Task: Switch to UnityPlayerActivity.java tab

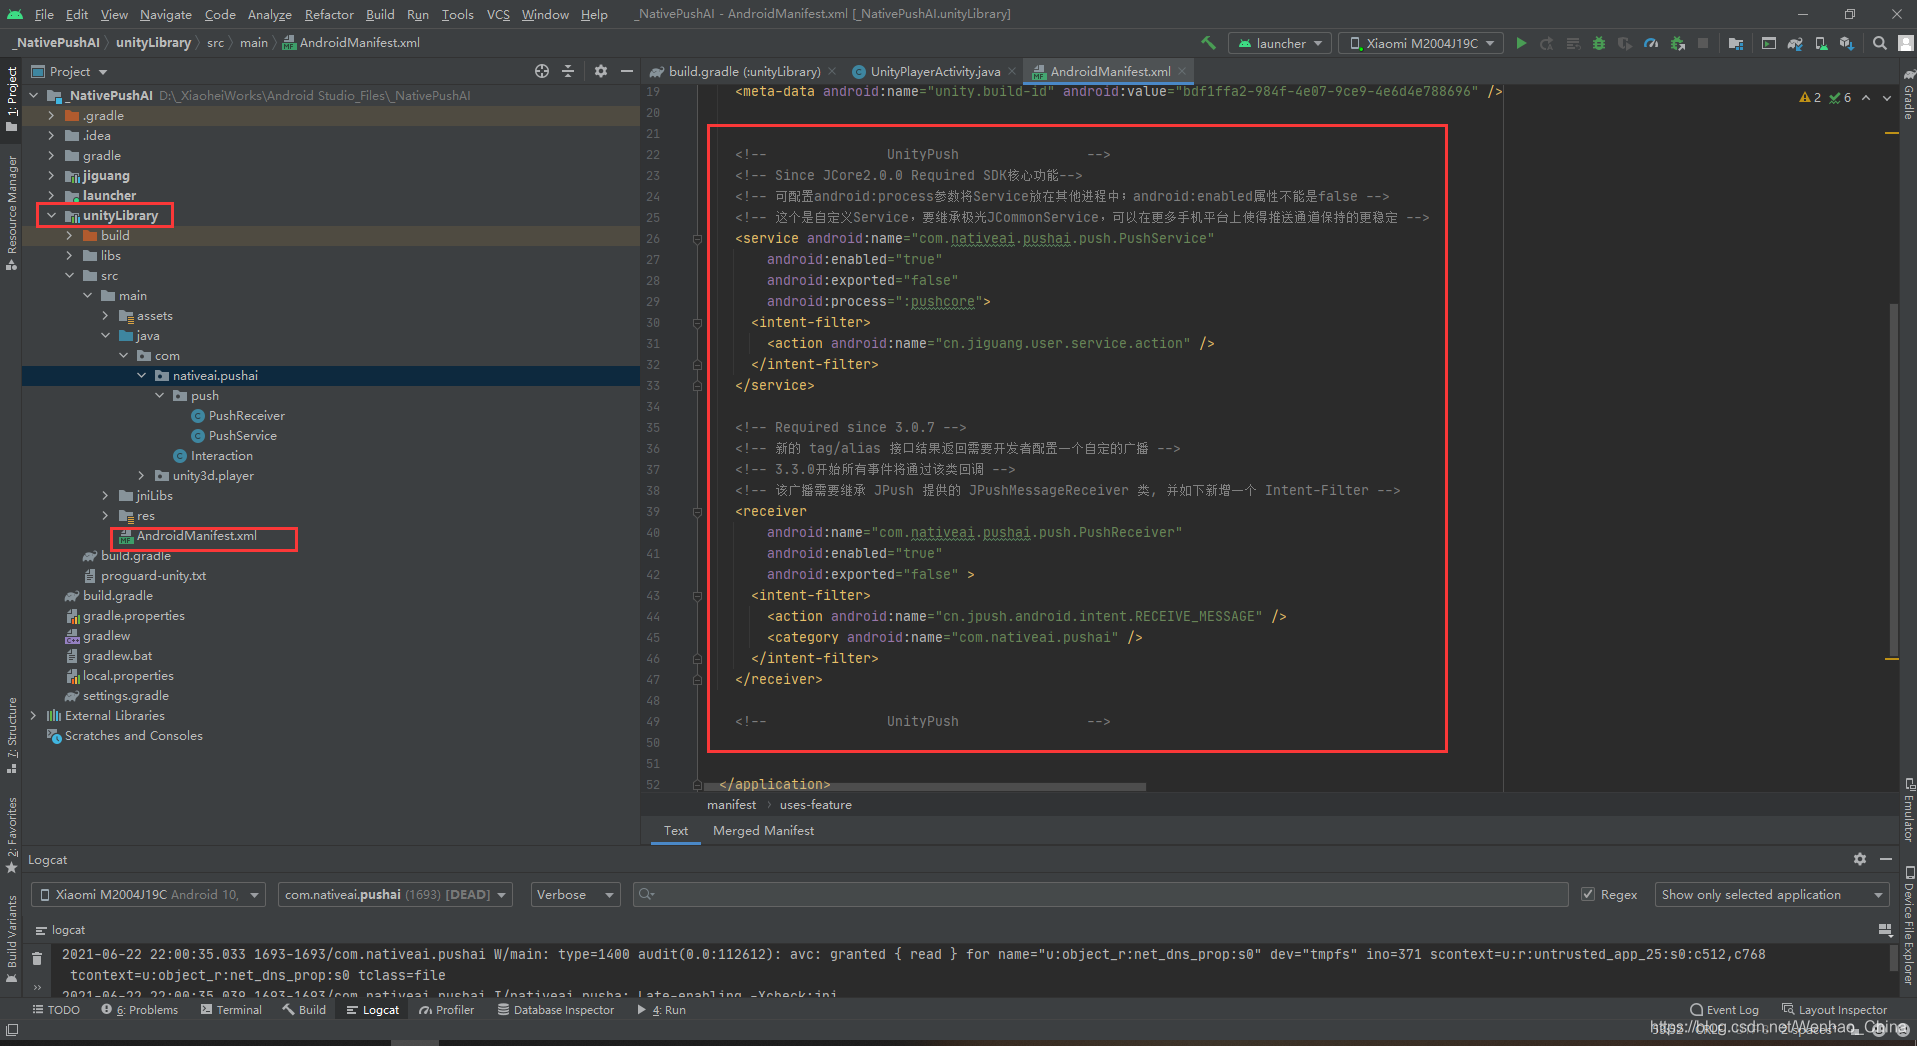Action: [x=935, y=71]
